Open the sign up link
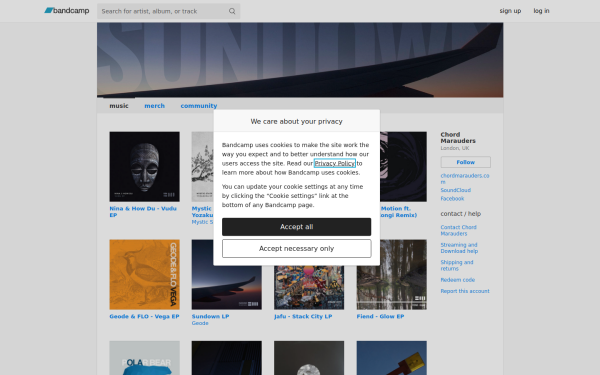The width and height of the screenshot is (600, 375). pos(510,11)
